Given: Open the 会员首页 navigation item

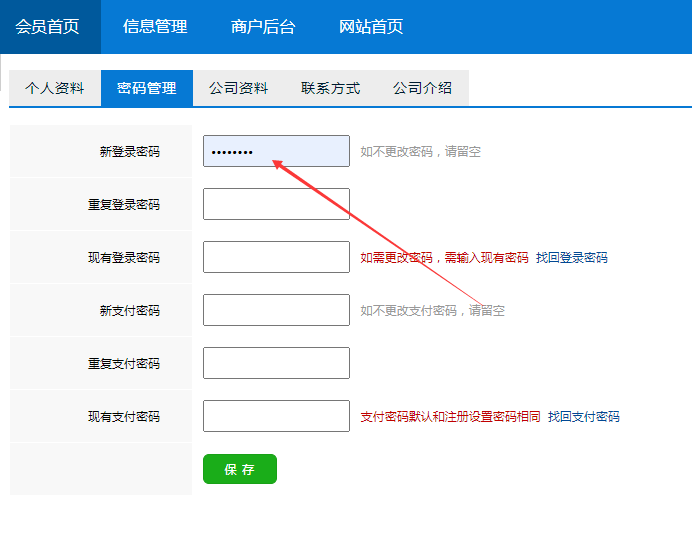Looking at the screenshot, I should coord(48,27).
